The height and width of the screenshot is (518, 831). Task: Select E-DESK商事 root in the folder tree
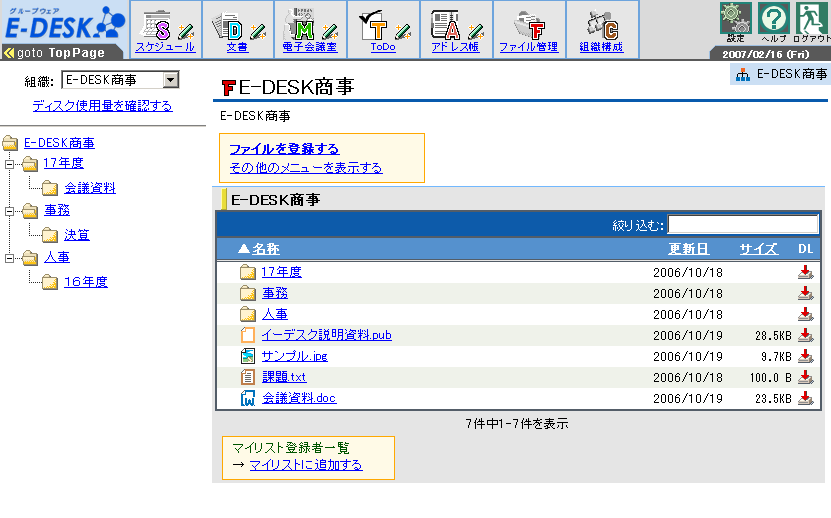pyautogui.click(x=59, y=143)
